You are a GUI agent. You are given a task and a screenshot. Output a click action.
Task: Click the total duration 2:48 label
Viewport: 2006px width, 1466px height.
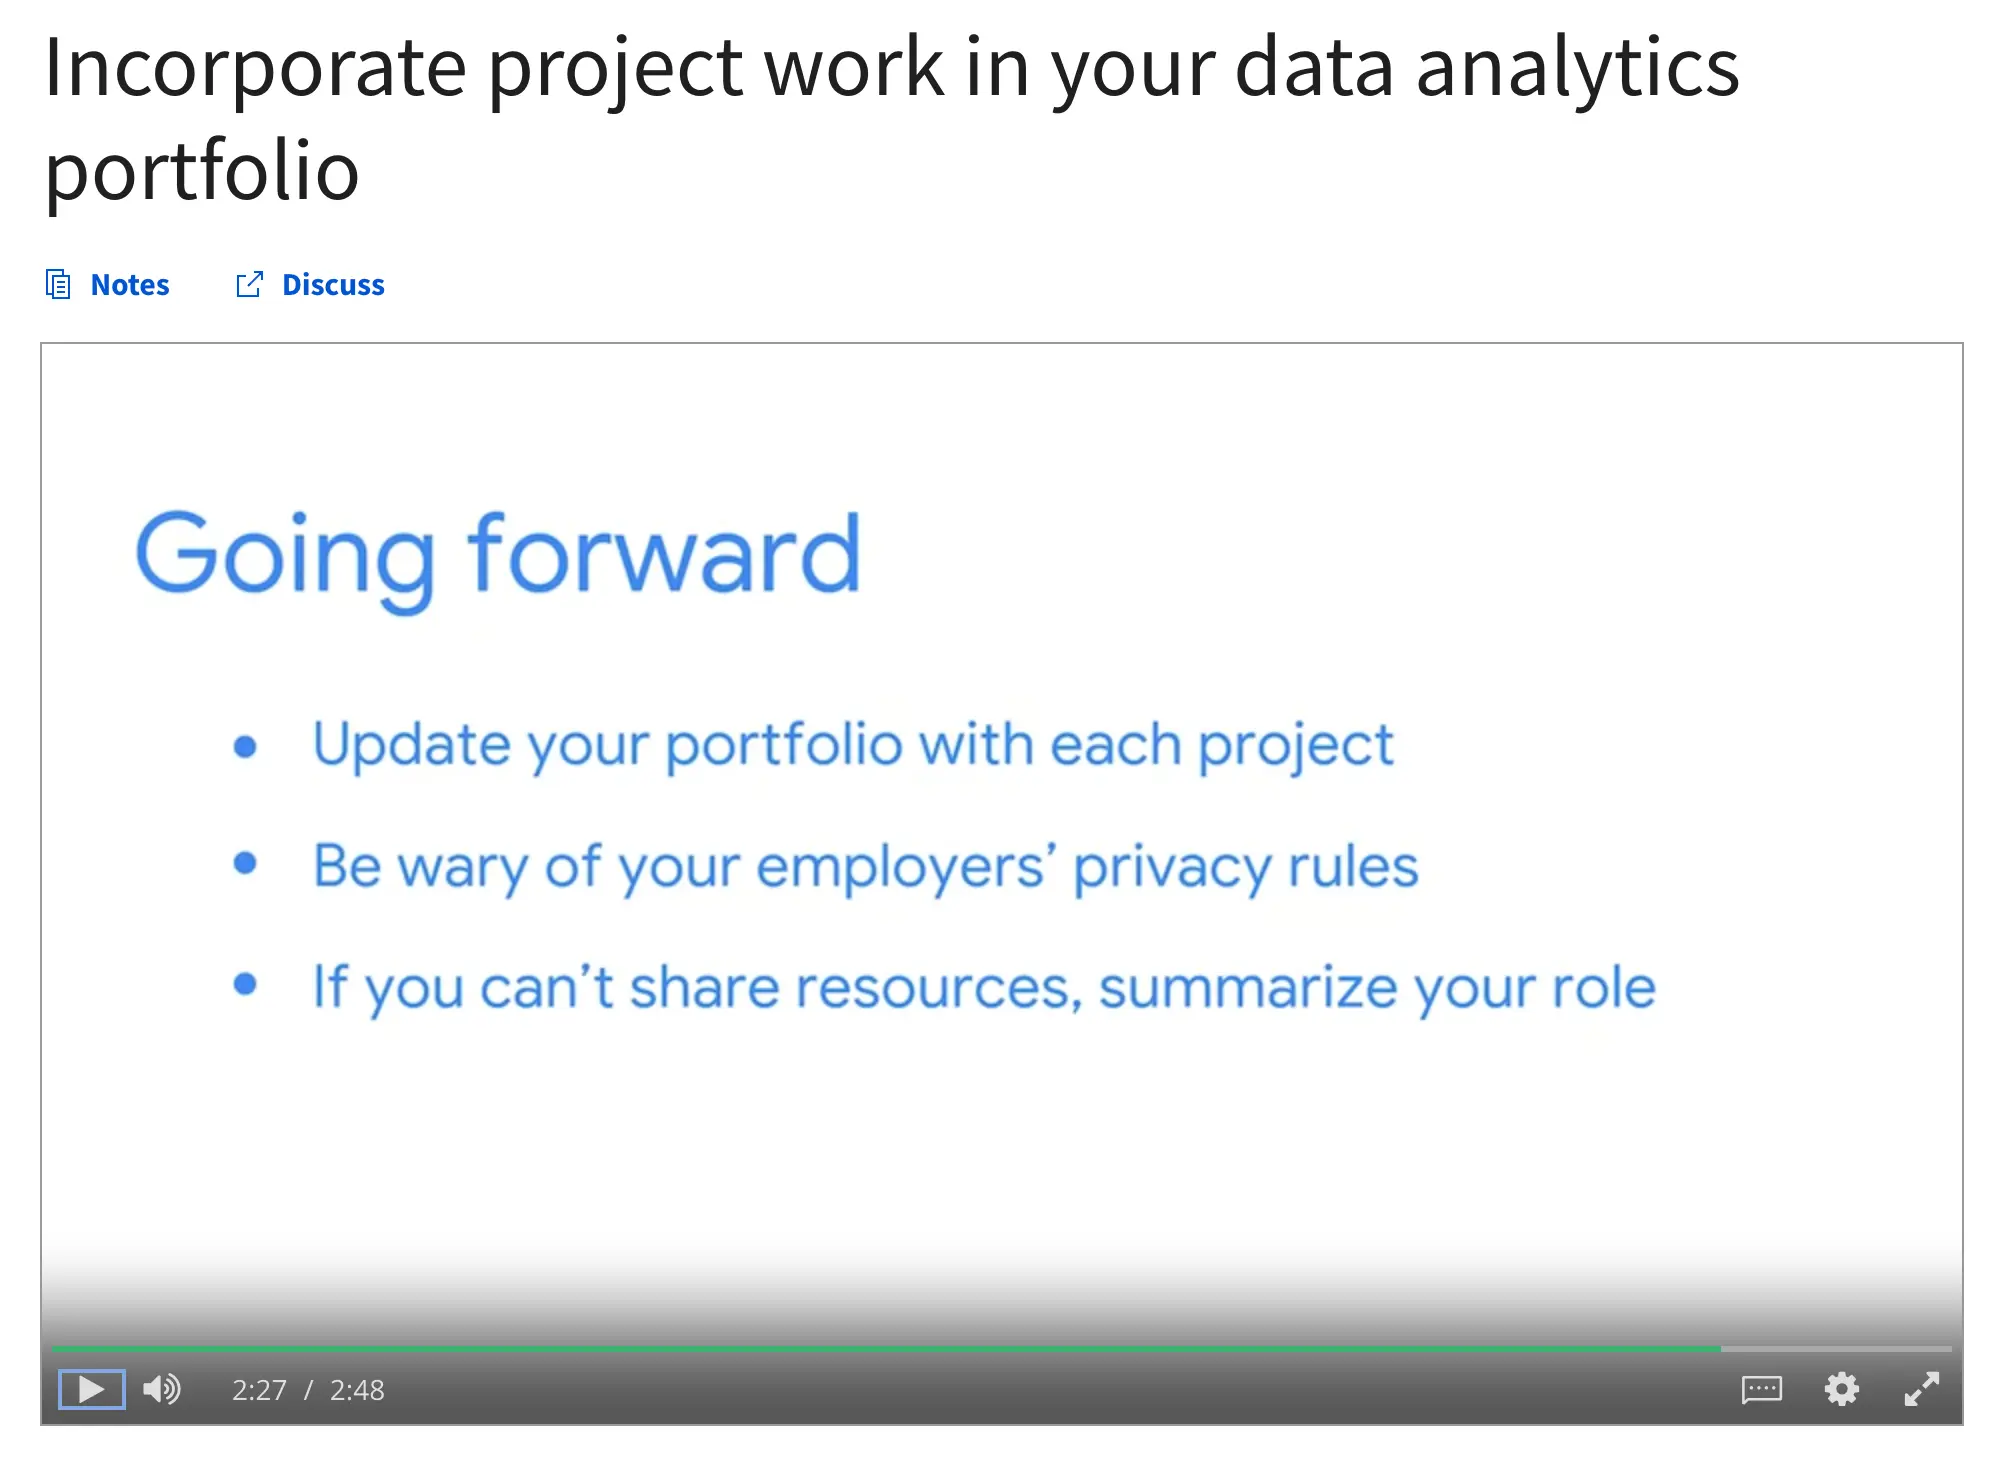[357, 1390]
